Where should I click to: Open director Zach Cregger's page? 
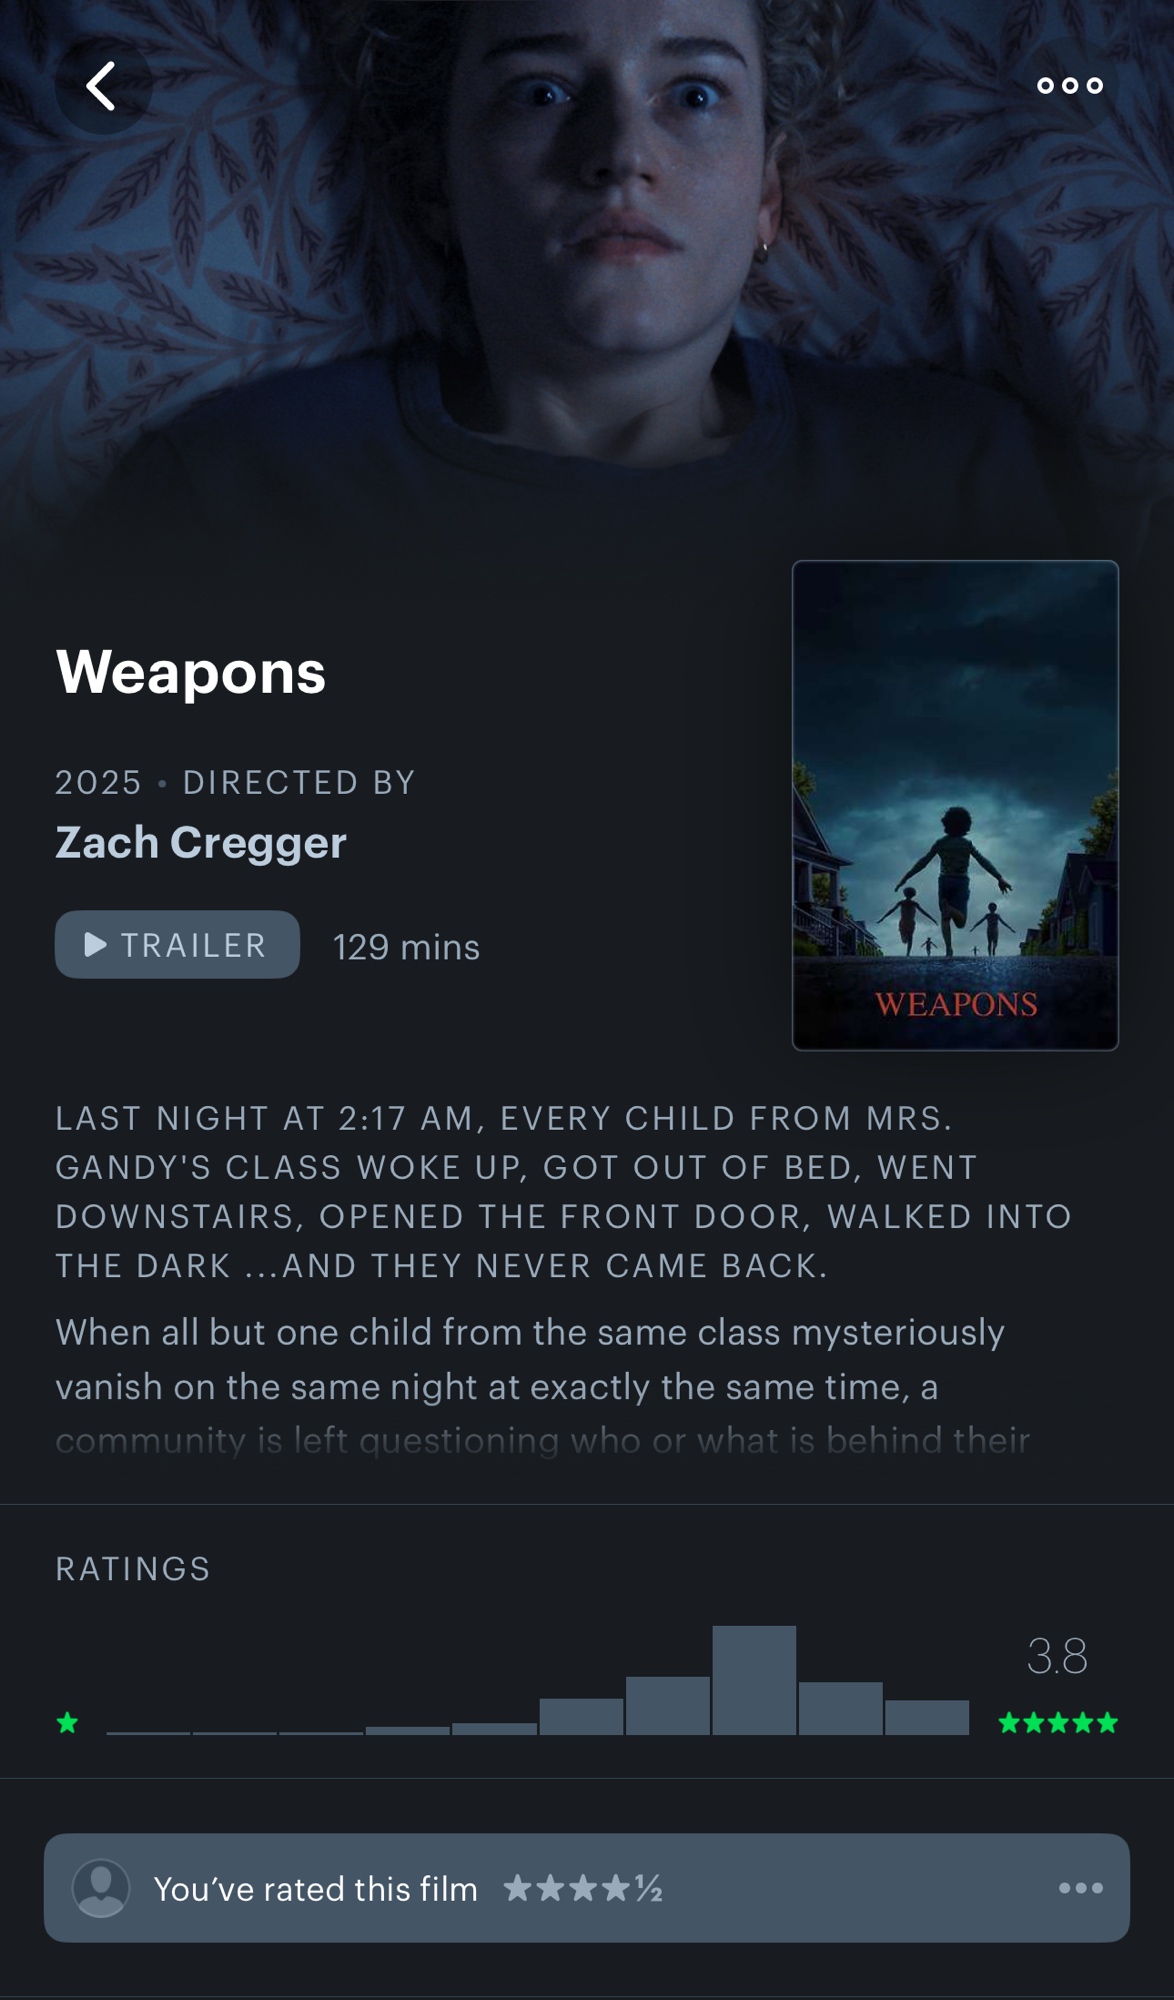click(x=201, y=842)
